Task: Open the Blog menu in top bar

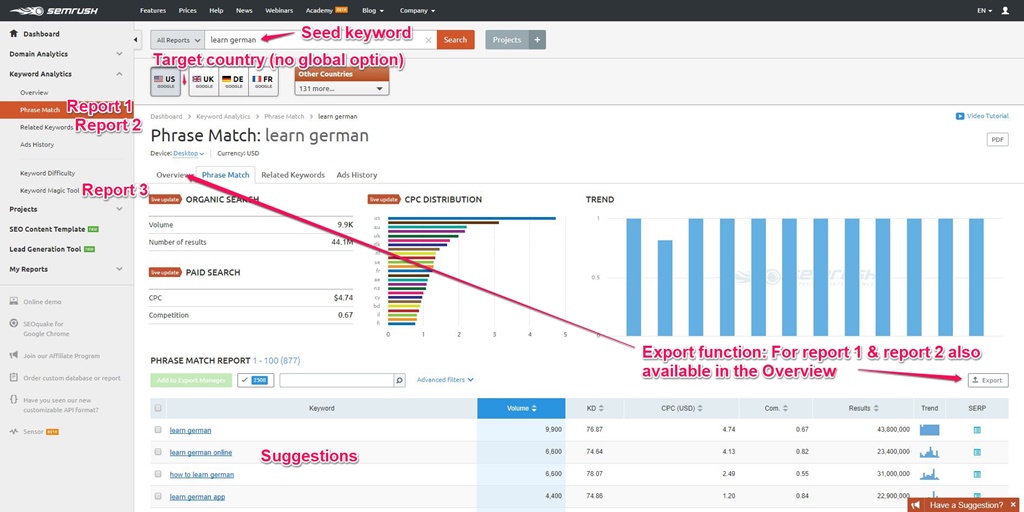Action: 373,10
